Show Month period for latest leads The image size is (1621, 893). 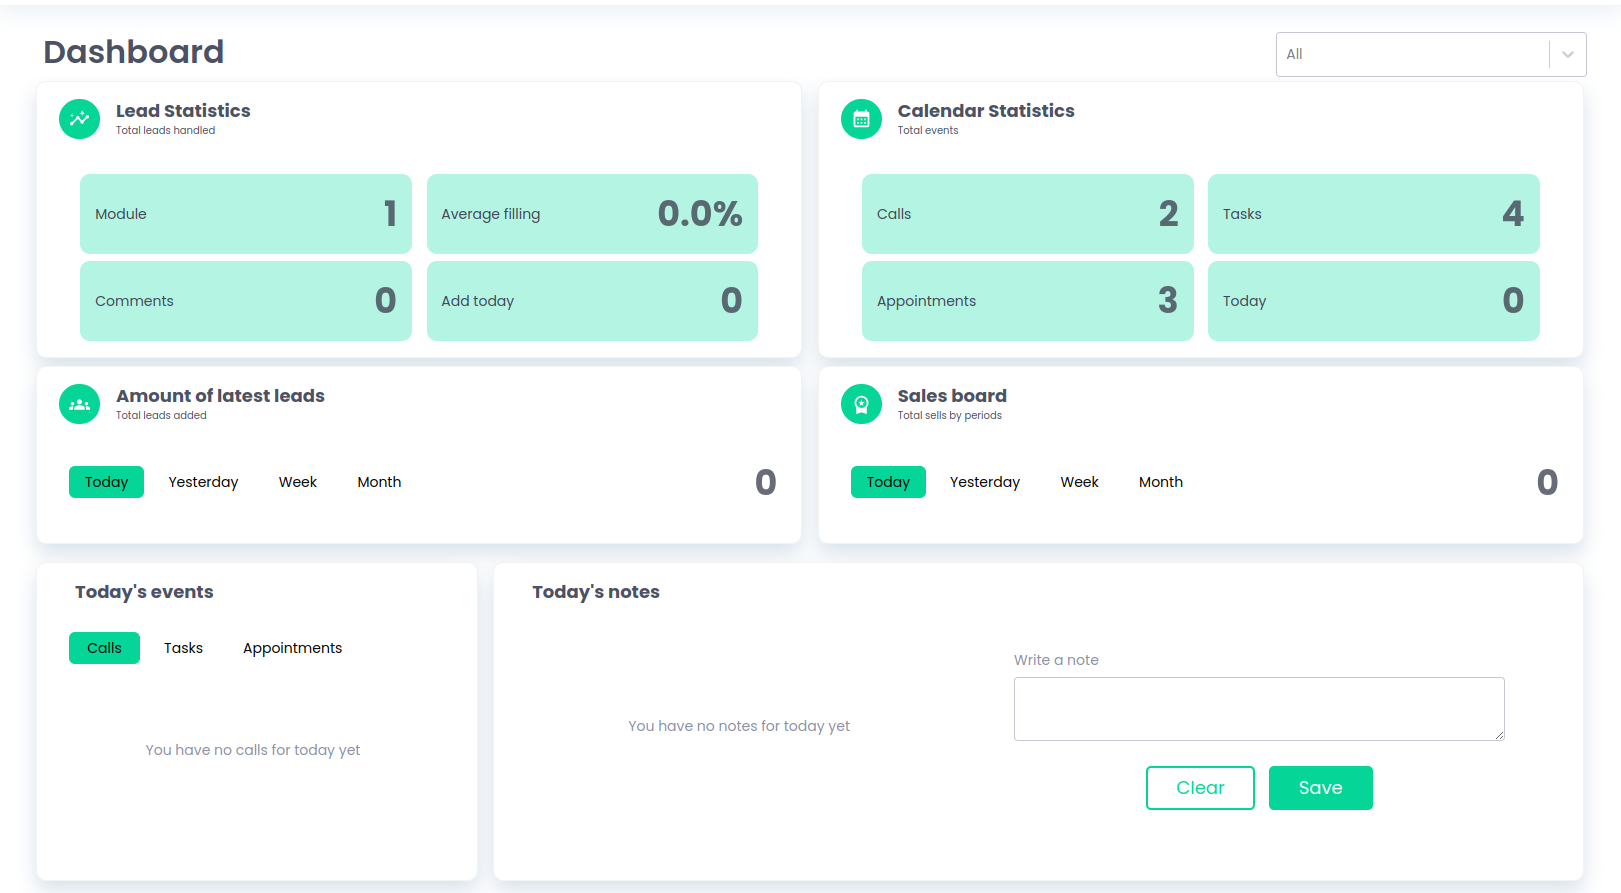(379, 482)
